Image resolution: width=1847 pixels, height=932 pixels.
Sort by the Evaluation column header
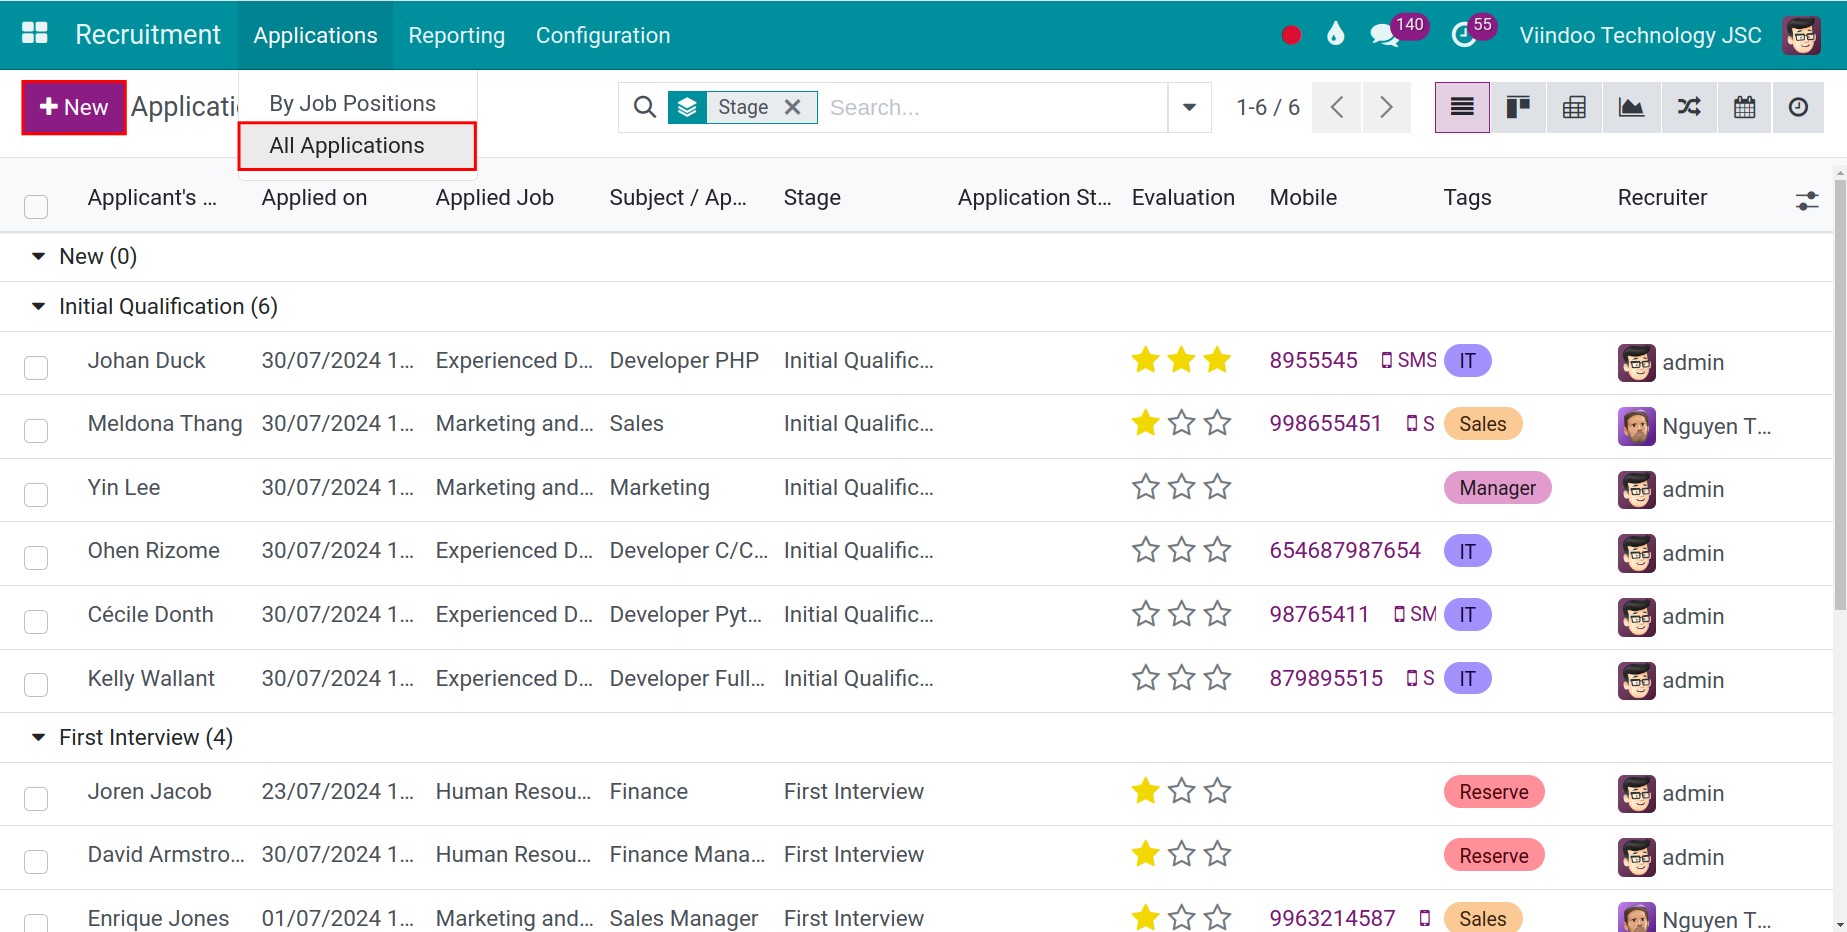tap(1183, 198)
